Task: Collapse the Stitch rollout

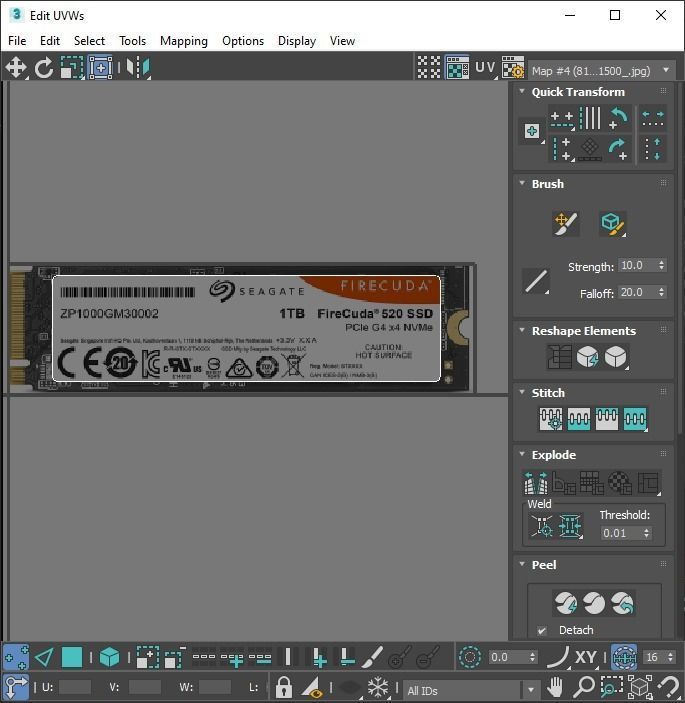Action: pos(522,392)
